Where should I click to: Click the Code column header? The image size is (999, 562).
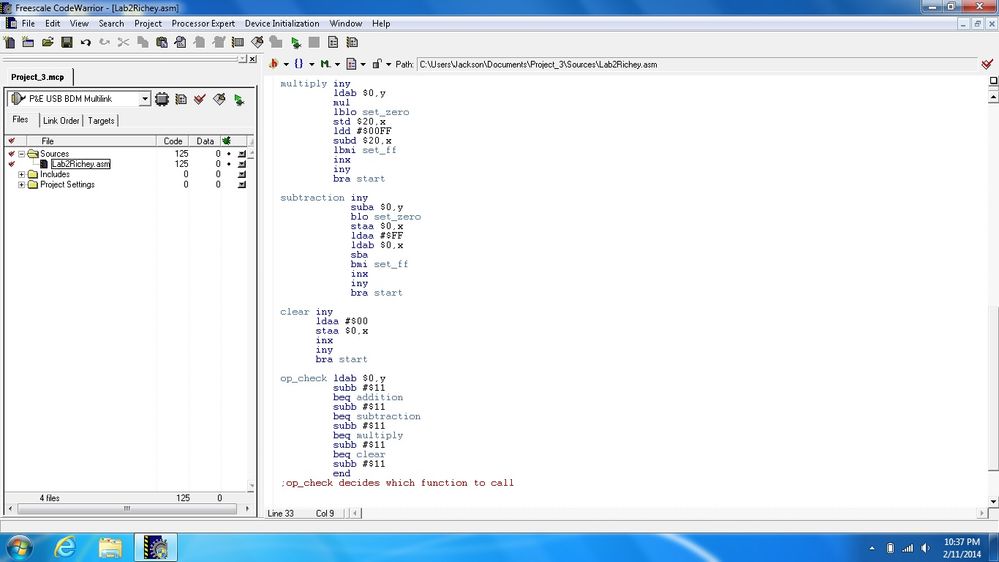173,141
